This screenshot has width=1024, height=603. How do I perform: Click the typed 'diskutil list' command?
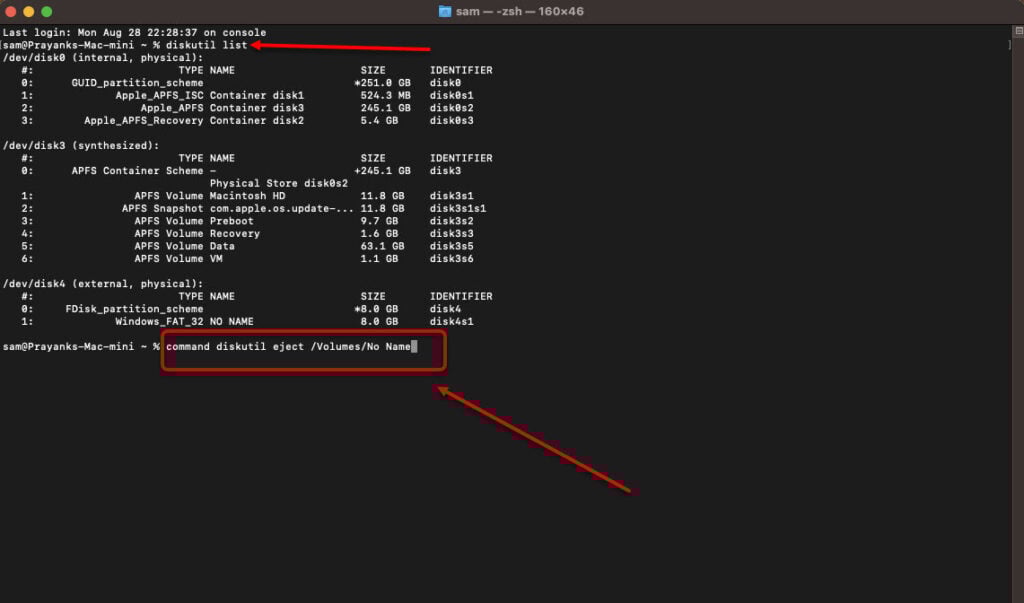tap(206, 45)
